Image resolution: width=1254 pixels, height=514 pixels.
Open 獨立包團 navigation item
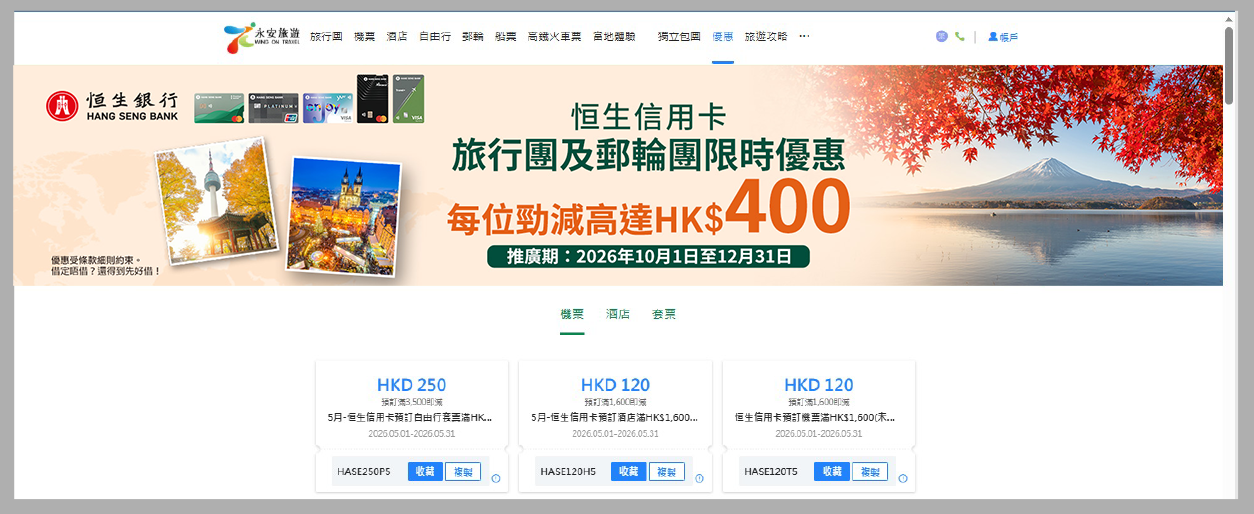[679, 36]
